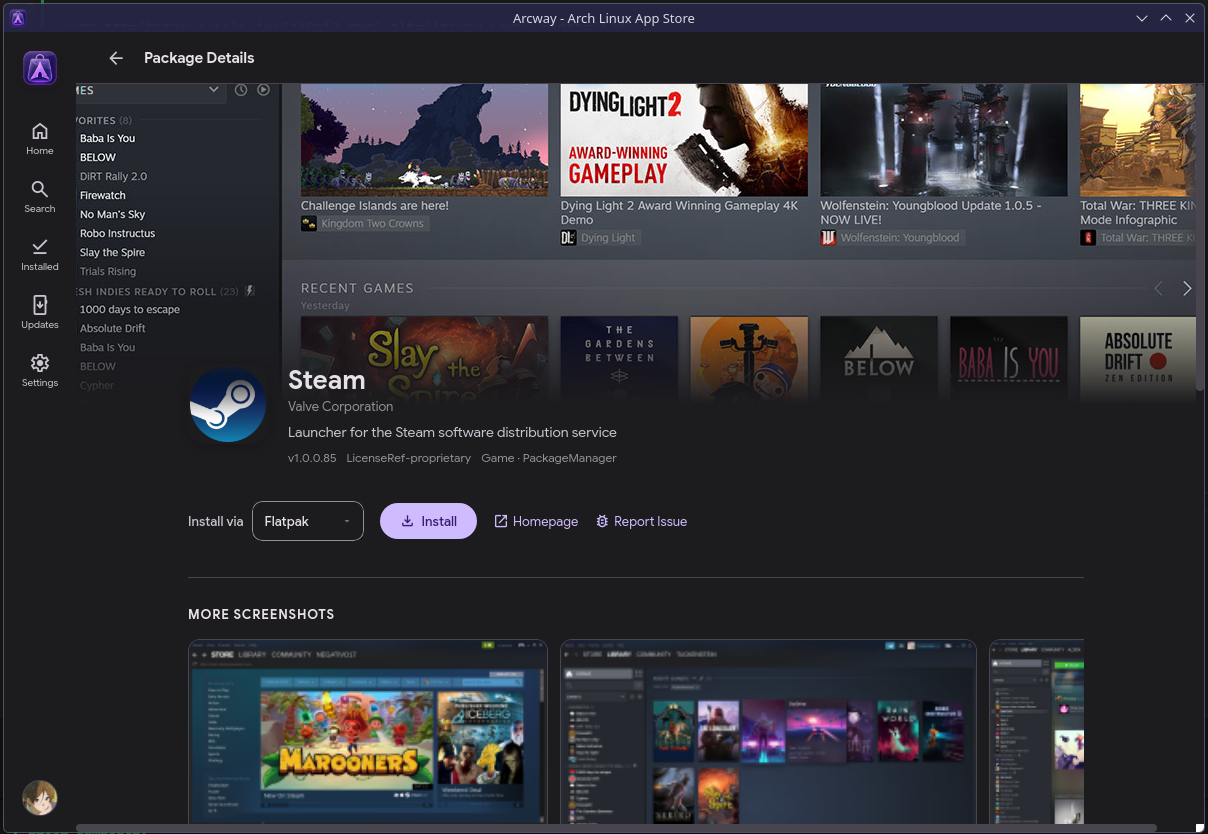Install the Steam package

click(428, 521)
